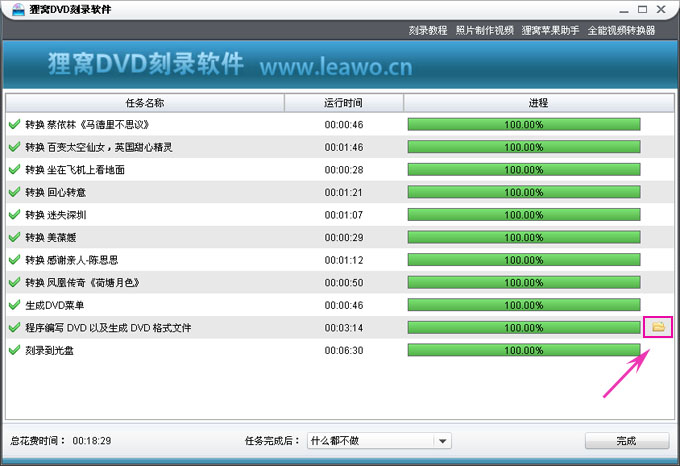The image size is (680, 466).
Task: Open the 刻录教程 link
Action: 428,30
